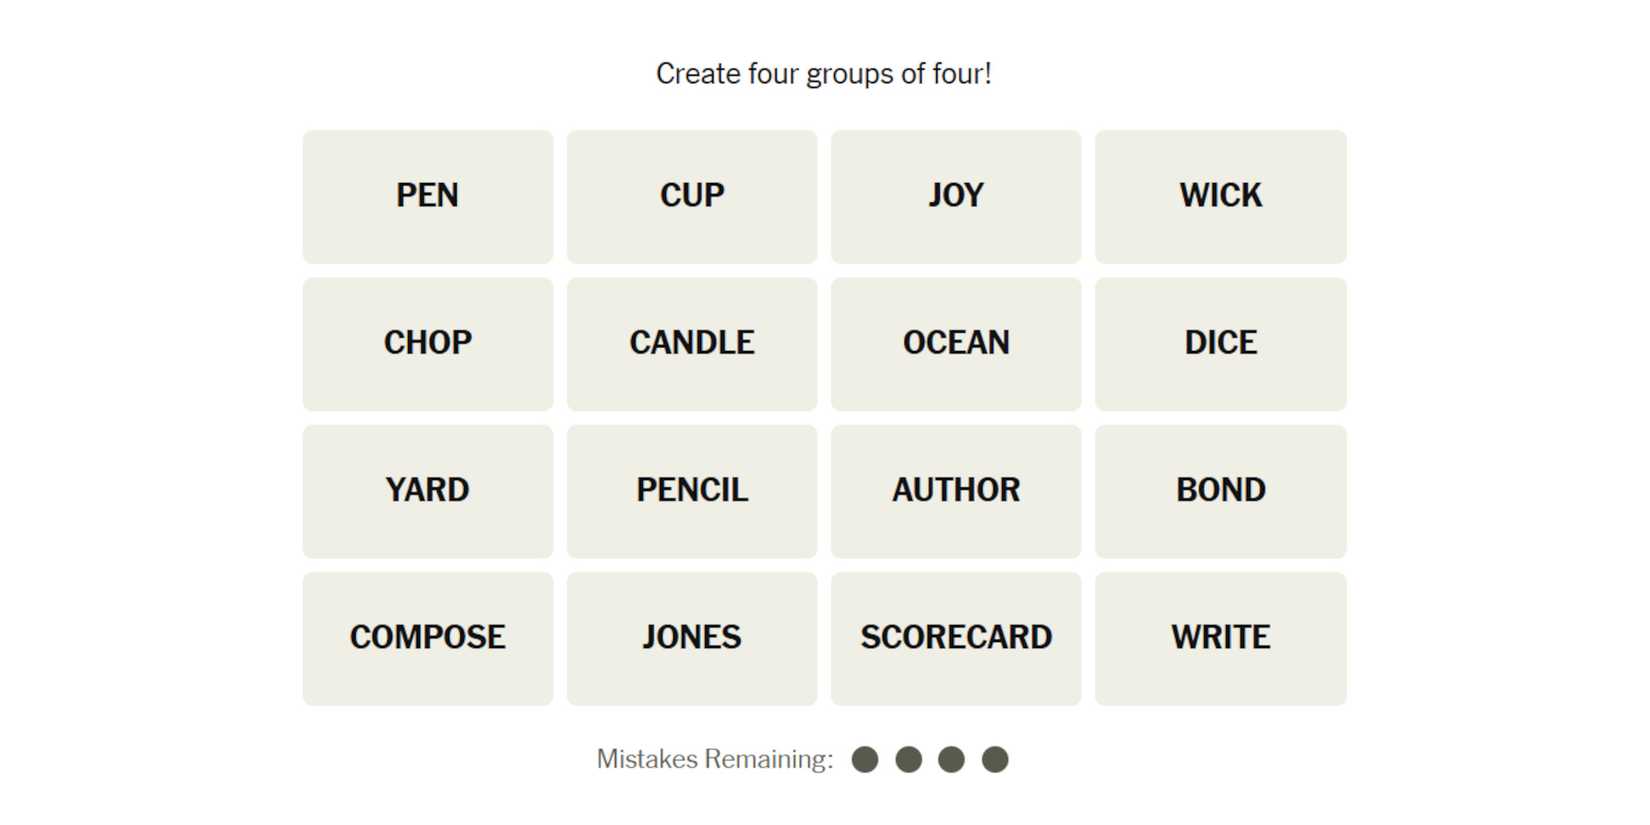Click the "Mistakes Remaining:" label
1650x825 pixels.
[x=714, y=760]
